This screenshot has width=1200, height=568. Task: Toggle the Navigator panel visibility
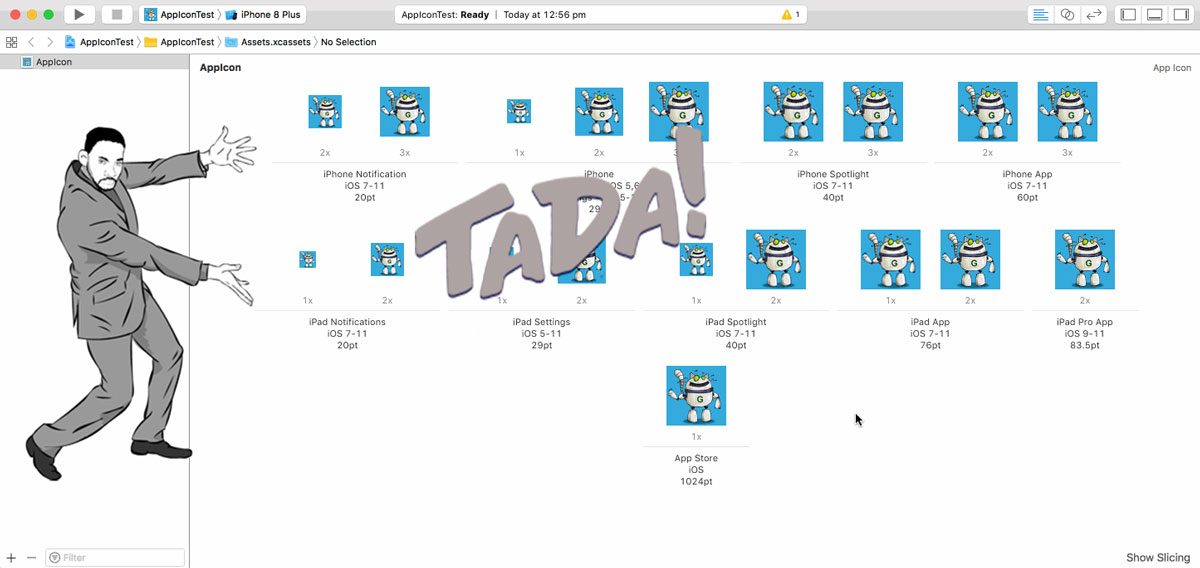[1129, 15]
